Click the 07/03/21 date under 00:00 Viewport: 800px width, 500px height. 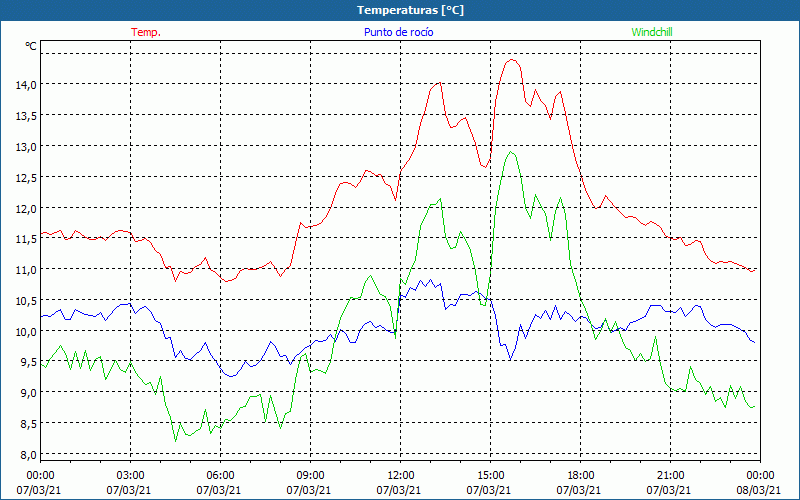pos(39,490)
